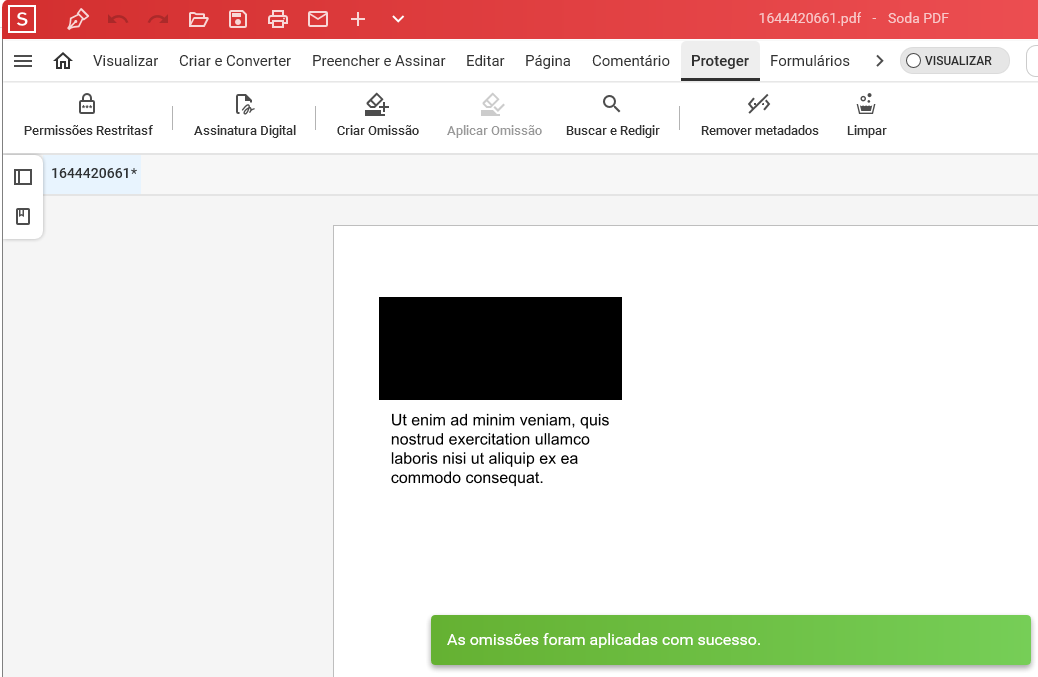Switch to Preencher e Assinar tab
The width and height of the screenshot is (1038, 677).
pos(379,61)
